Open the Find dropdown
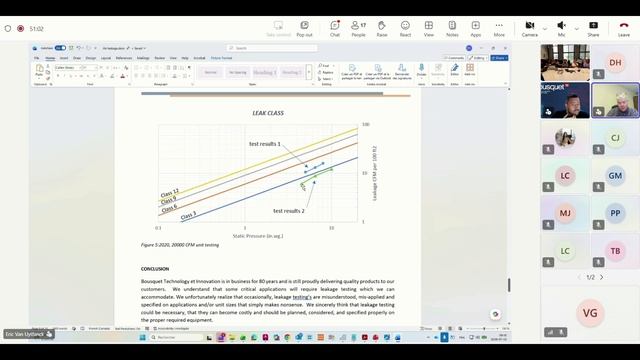This screenshot has height=360, width=640. click(326, 66)
